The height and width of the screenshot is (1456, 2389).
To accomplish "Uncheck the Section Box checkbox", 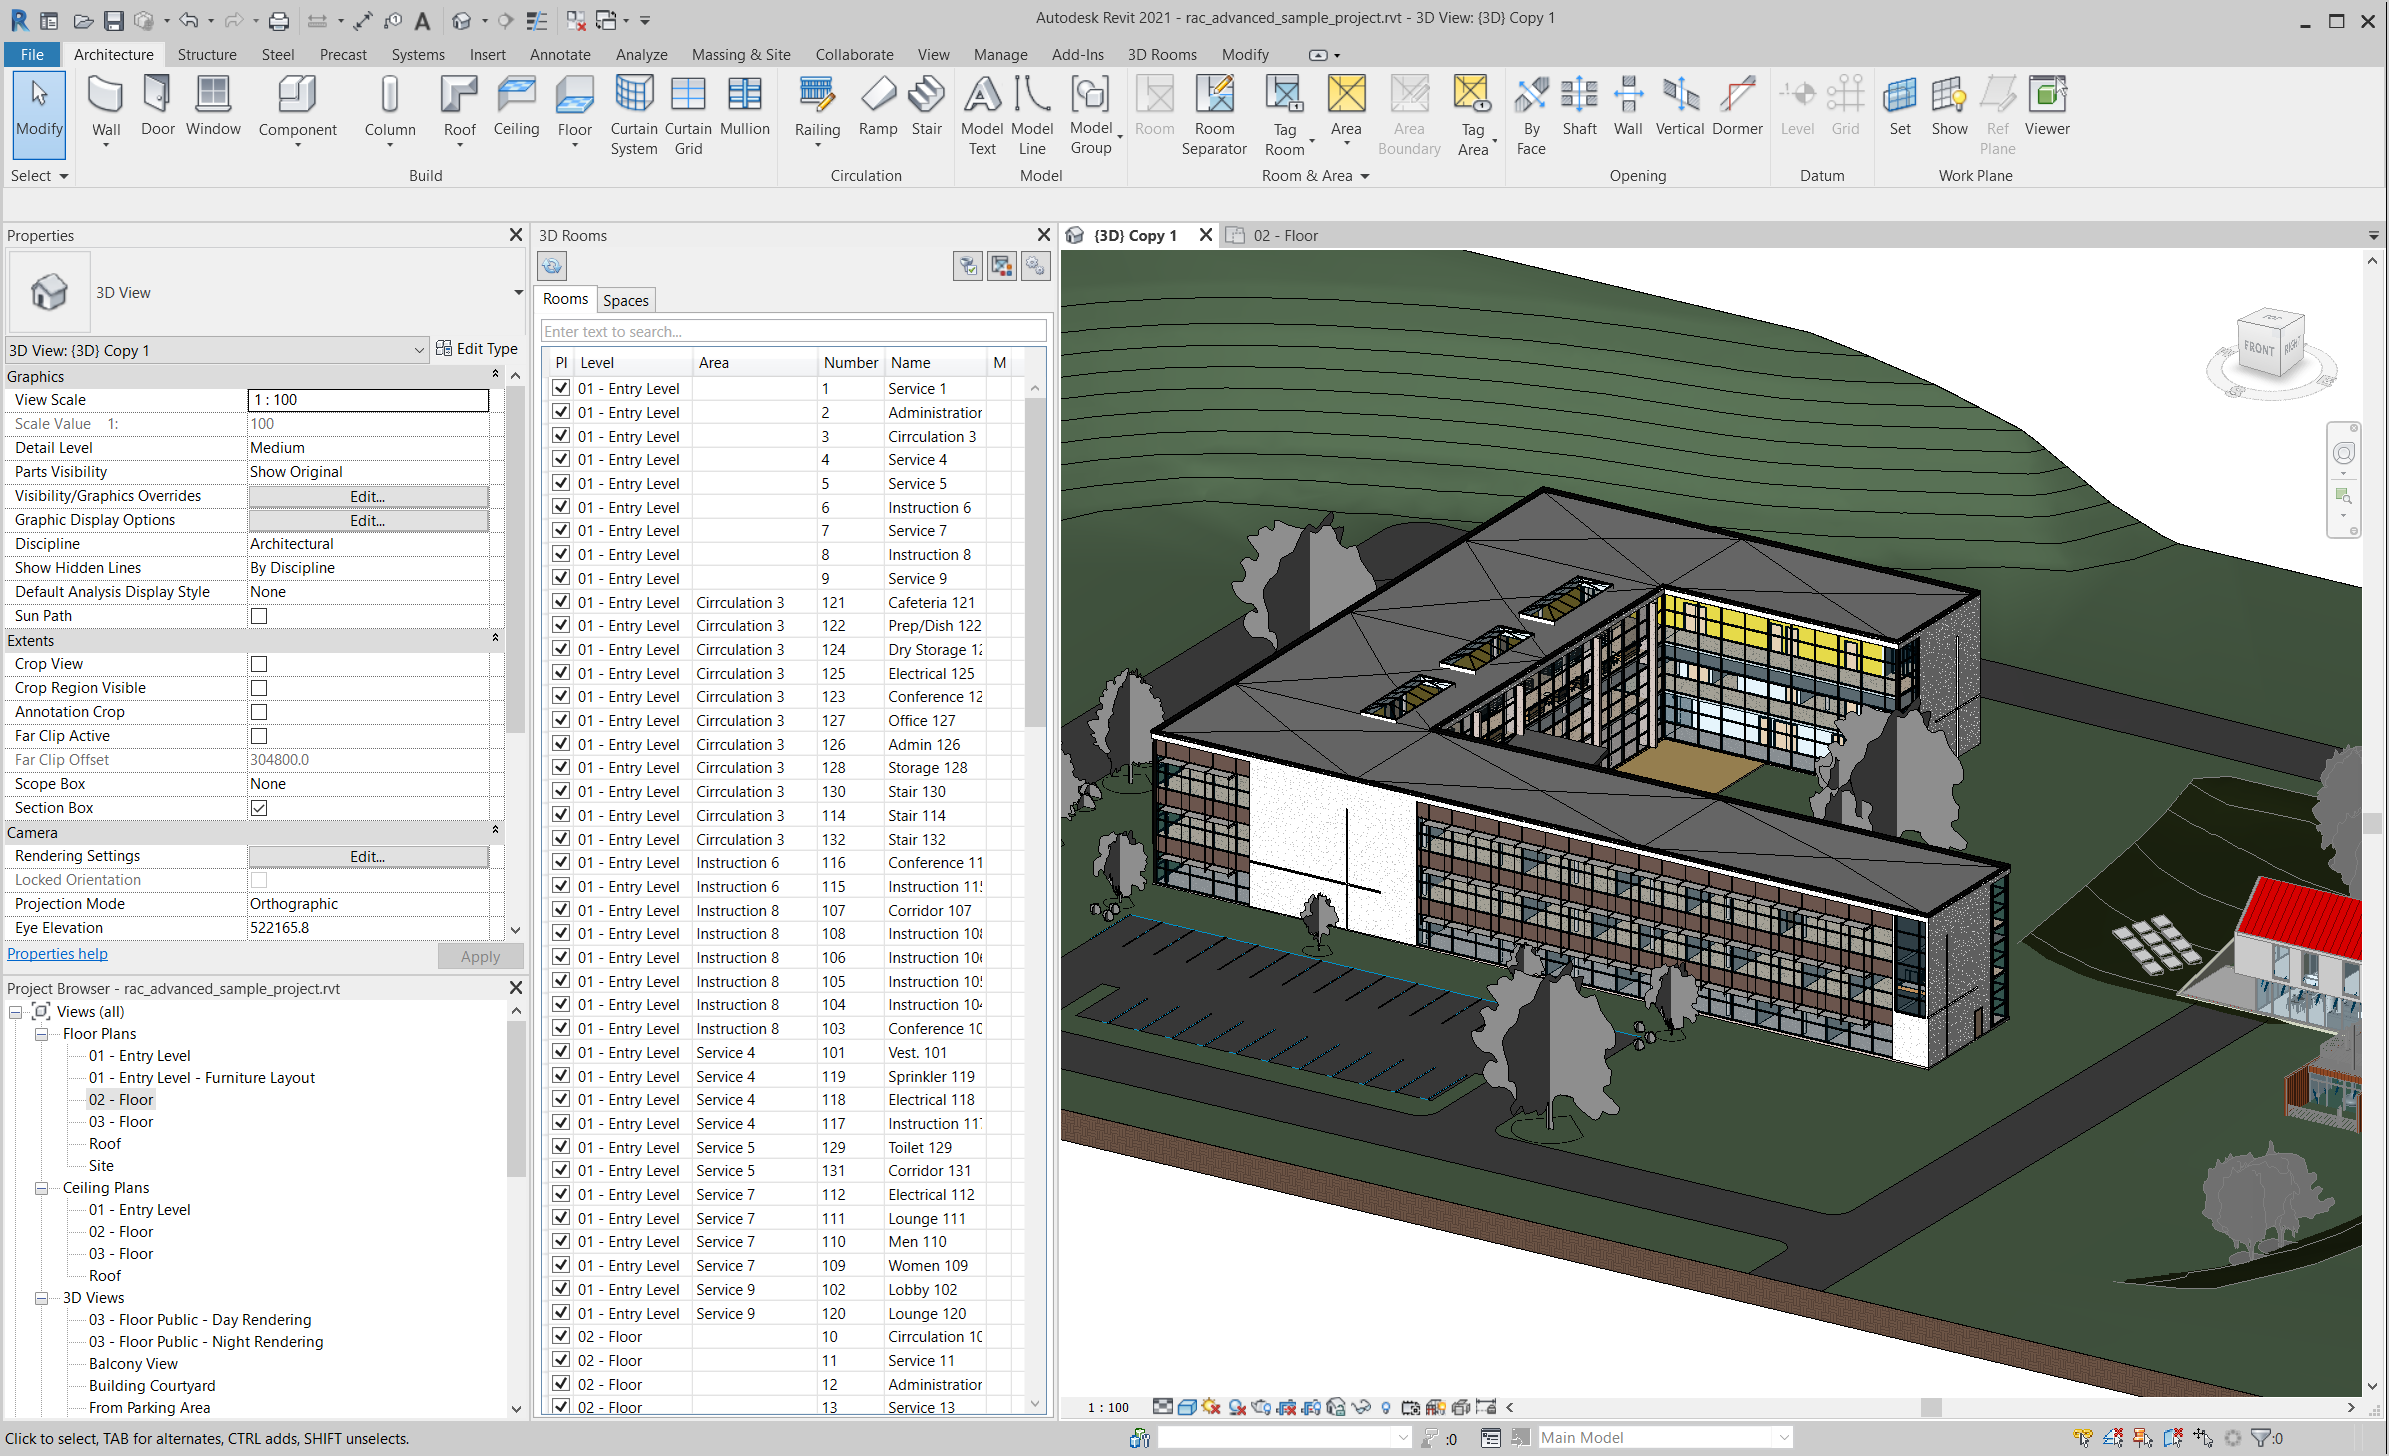I will (x=259, y=808).
